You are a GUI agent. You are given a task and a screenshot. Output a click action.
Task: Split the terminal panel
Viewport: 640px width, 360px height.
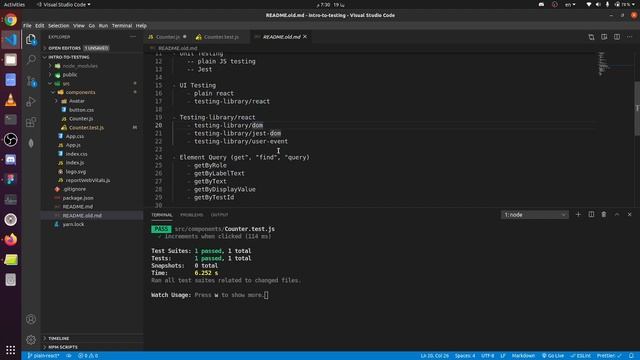(x=591, y=214)
